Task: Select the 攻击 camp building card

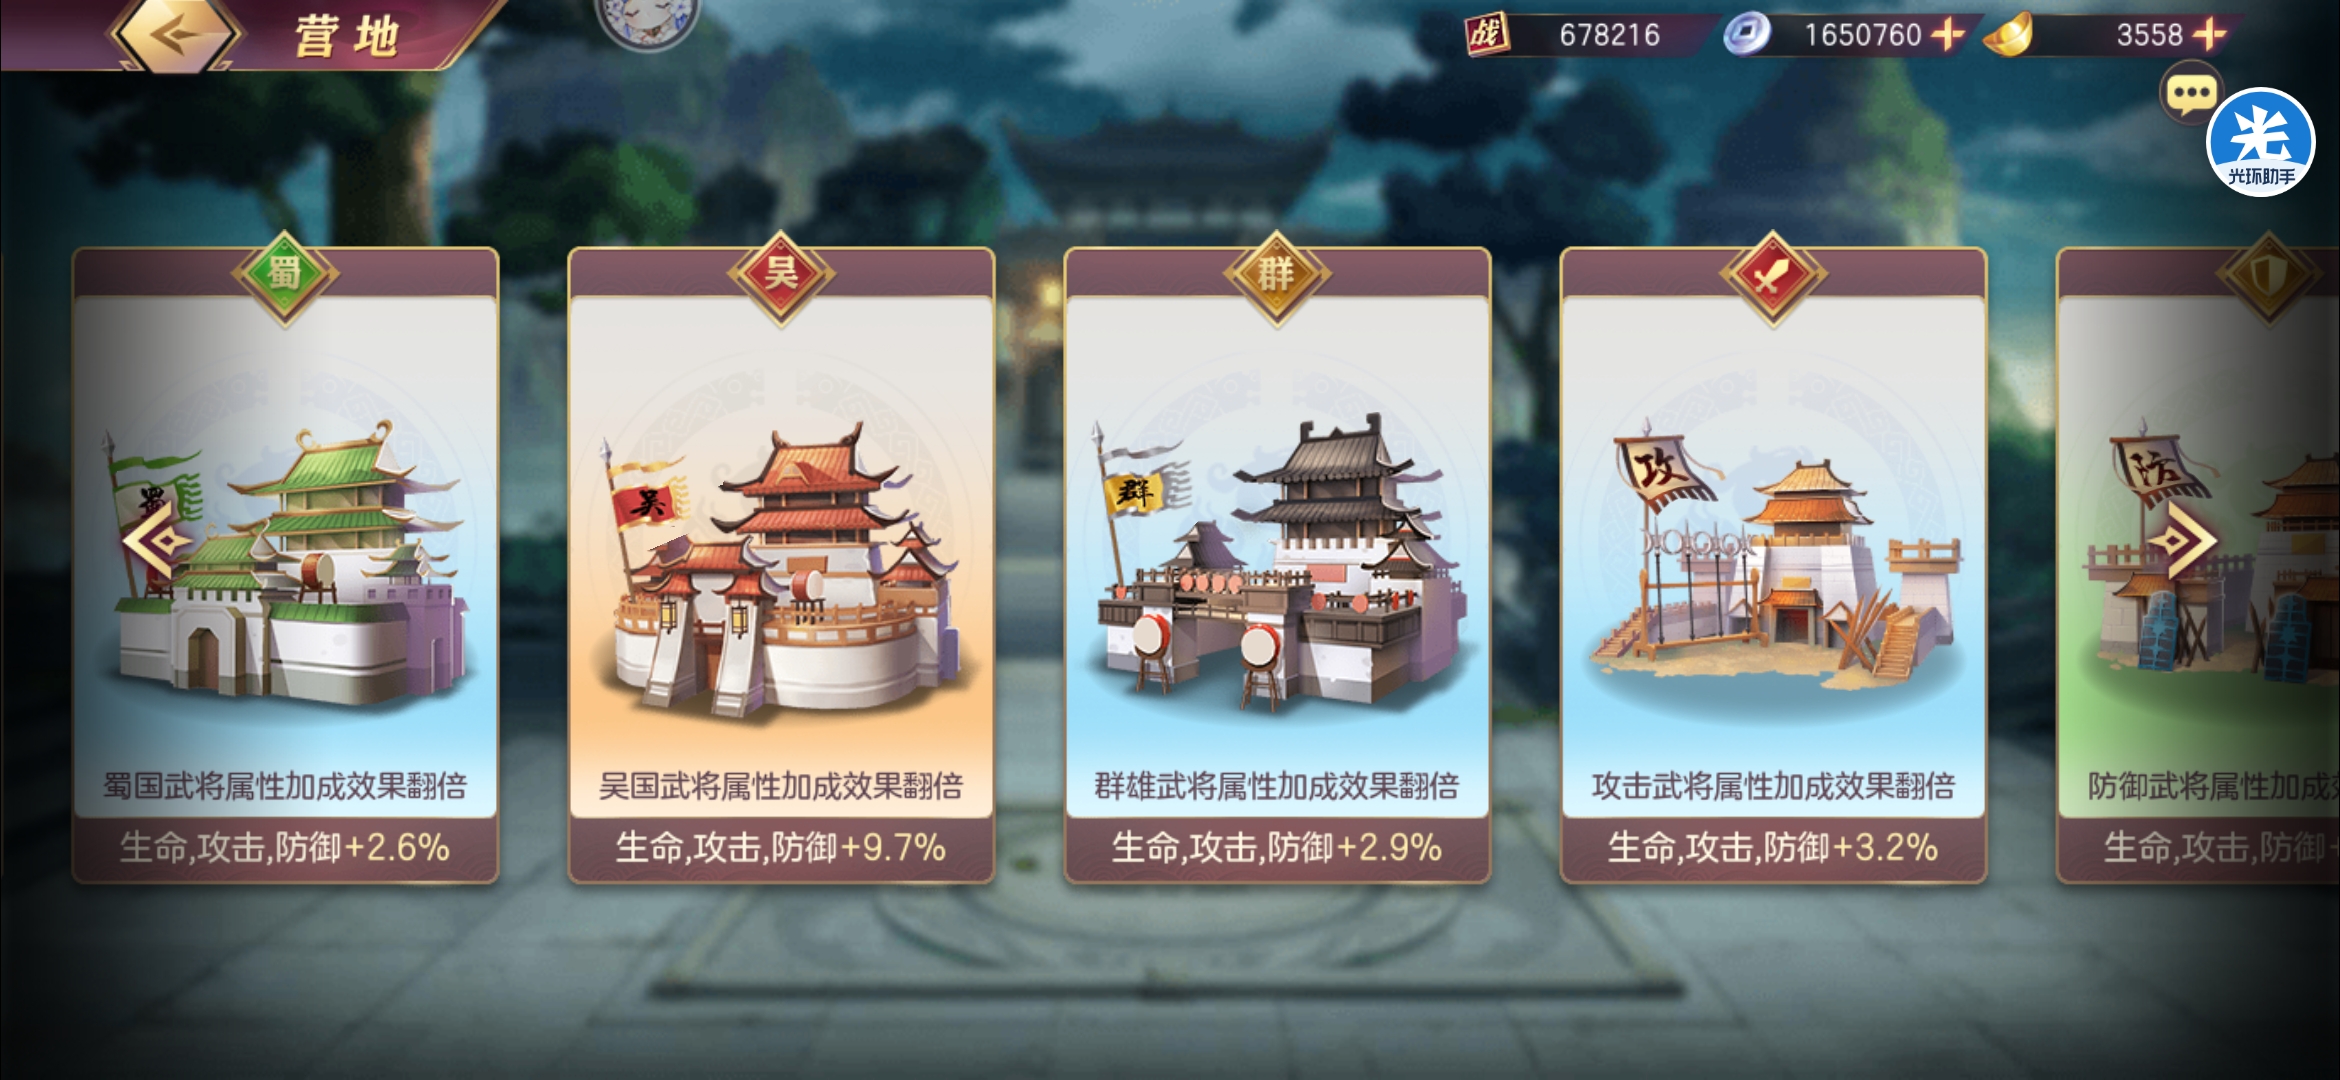Action: coord(1773,566)
